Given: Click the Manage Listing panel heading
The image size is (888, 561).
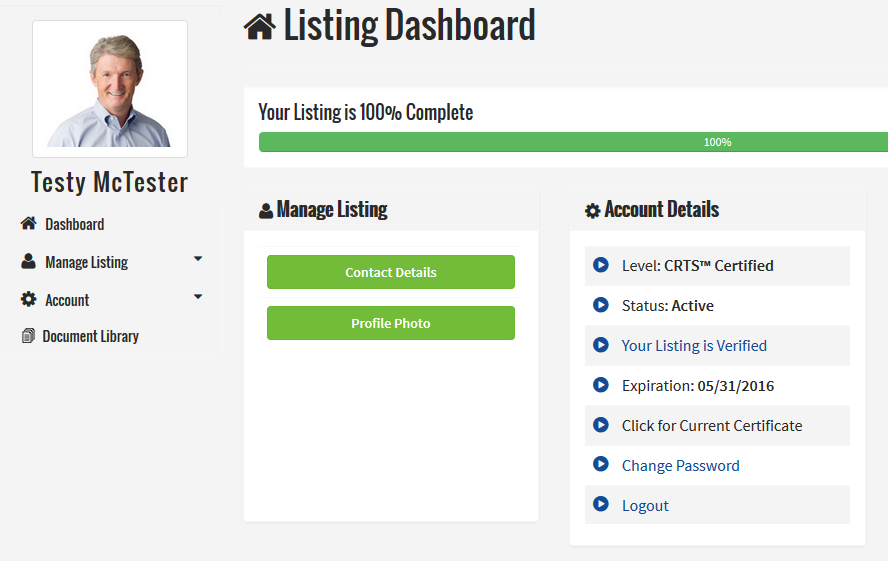Looking at the screenshot, I should pyautogui.click(x=332, y=209).
